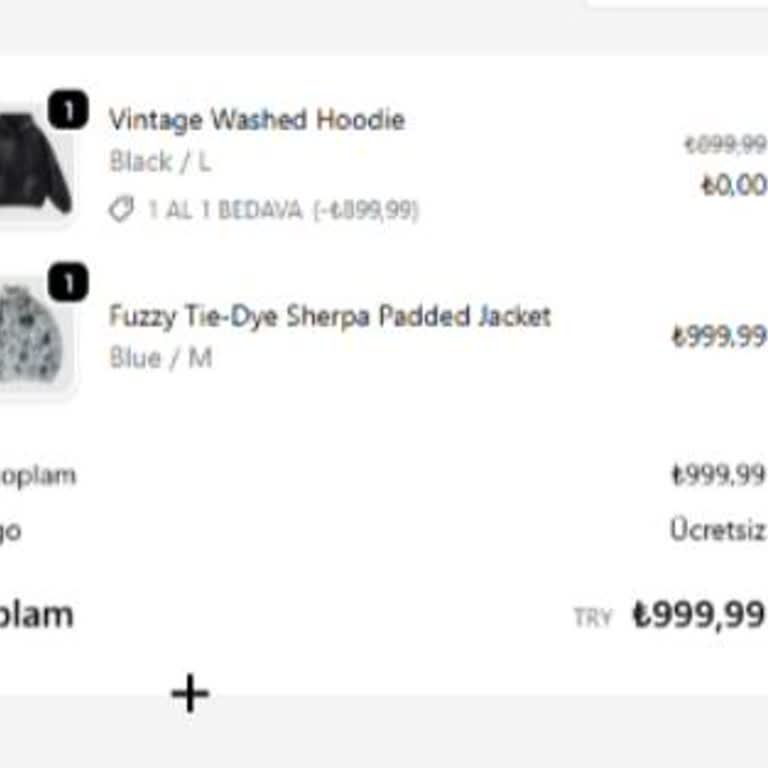Image resolution: width=768 pixels, height=768 pixels.
Task: Click the discount tag icon
Action: click(121, 210)
